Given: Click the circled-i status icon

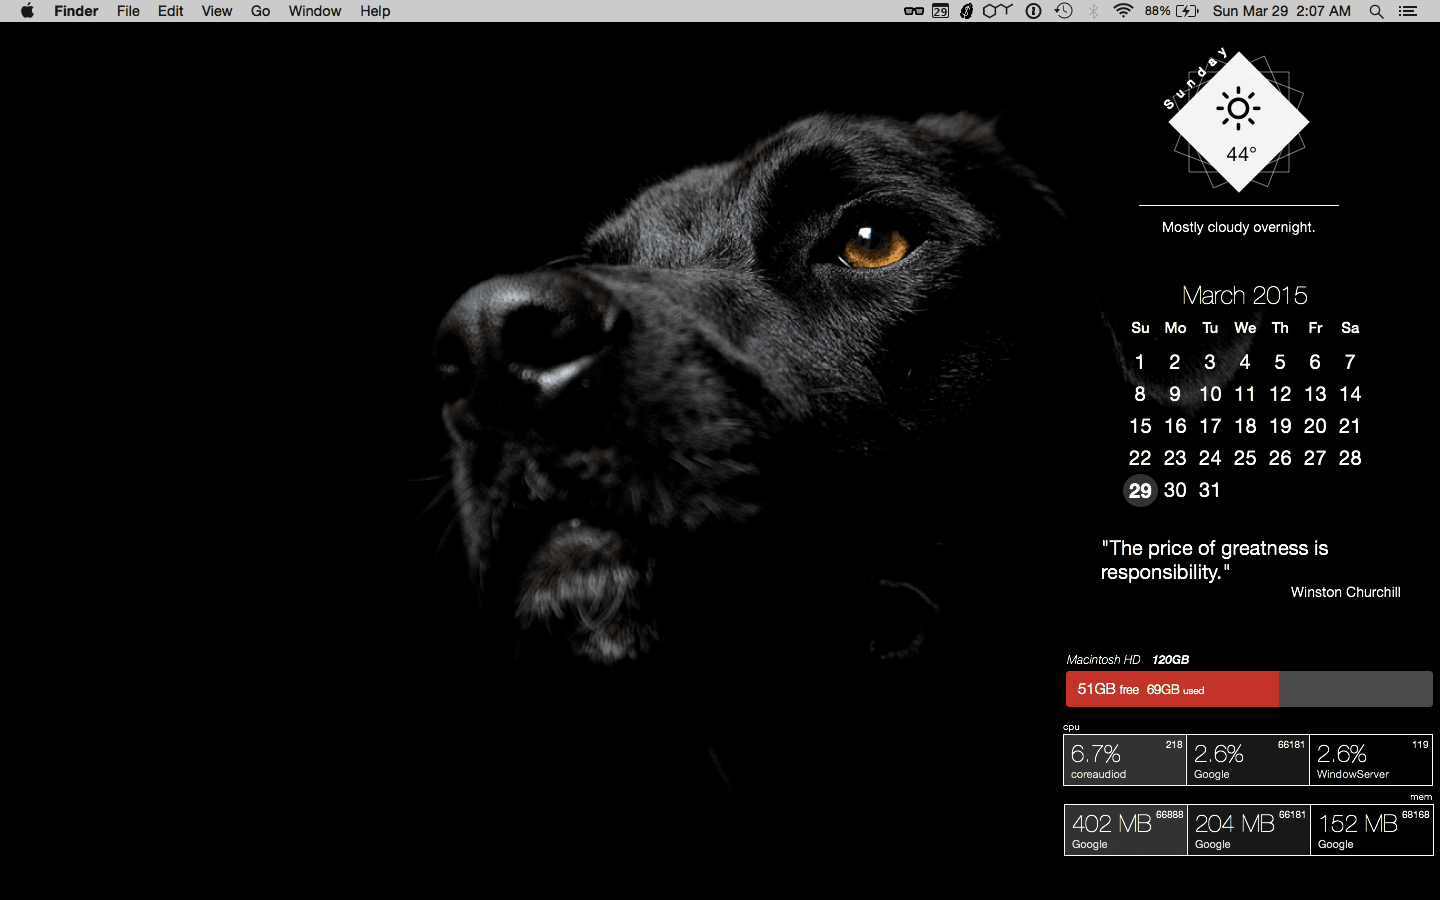Looking at the screenshot, I should coord(1032,11).
